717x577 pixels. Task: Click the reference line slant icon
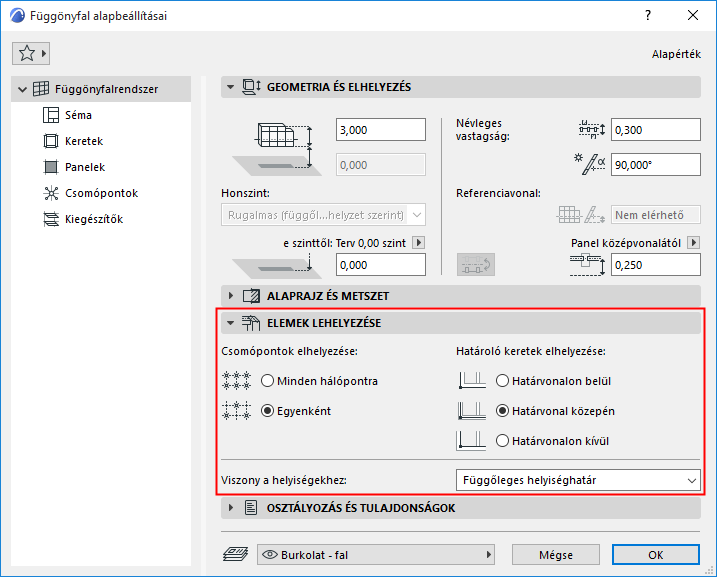tap(594, 214)
